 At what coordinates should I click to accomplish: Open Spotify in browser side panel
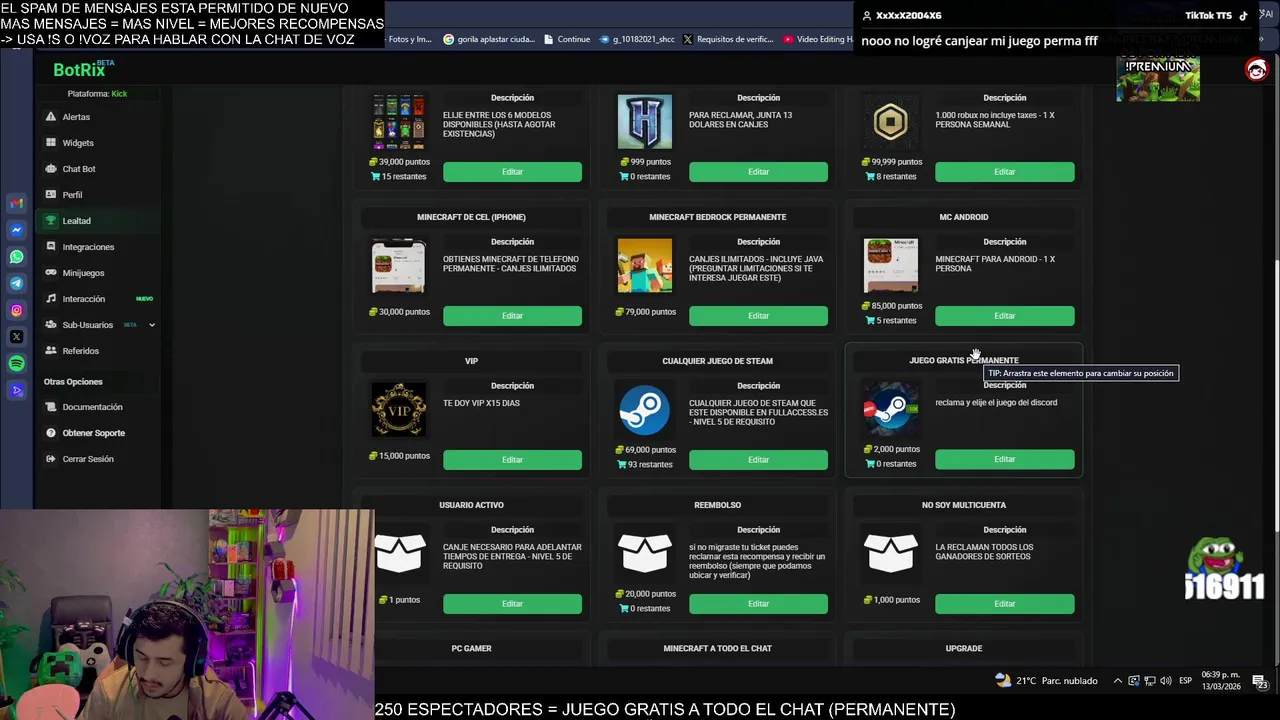point(16,364)
